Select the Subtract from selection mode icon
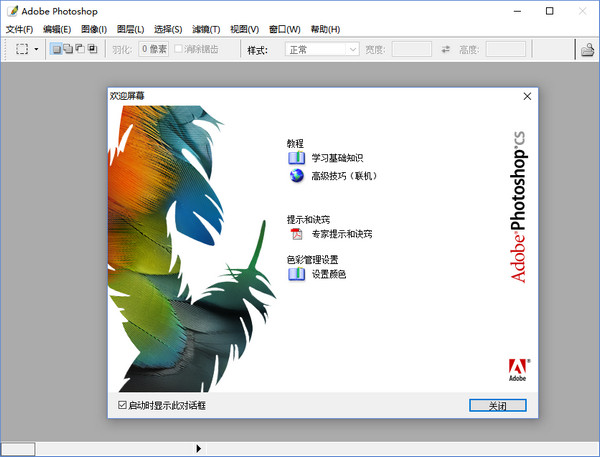 click(x=80, y=49)
